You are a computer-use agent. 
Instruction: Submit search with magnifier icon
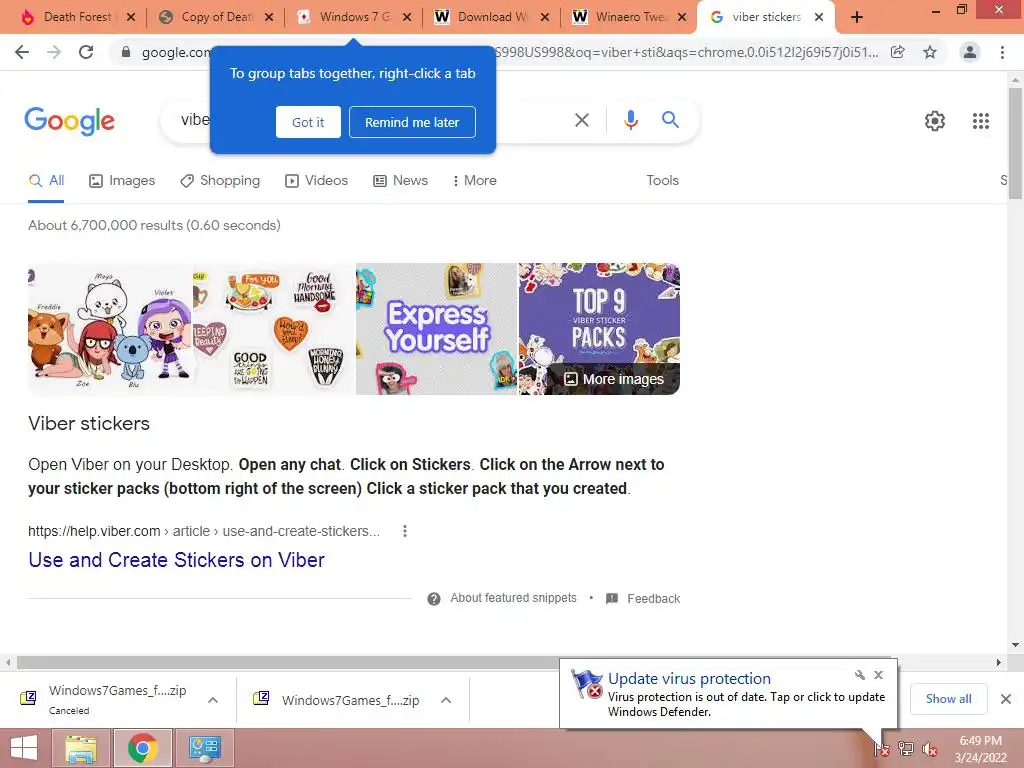coord(670,120)
